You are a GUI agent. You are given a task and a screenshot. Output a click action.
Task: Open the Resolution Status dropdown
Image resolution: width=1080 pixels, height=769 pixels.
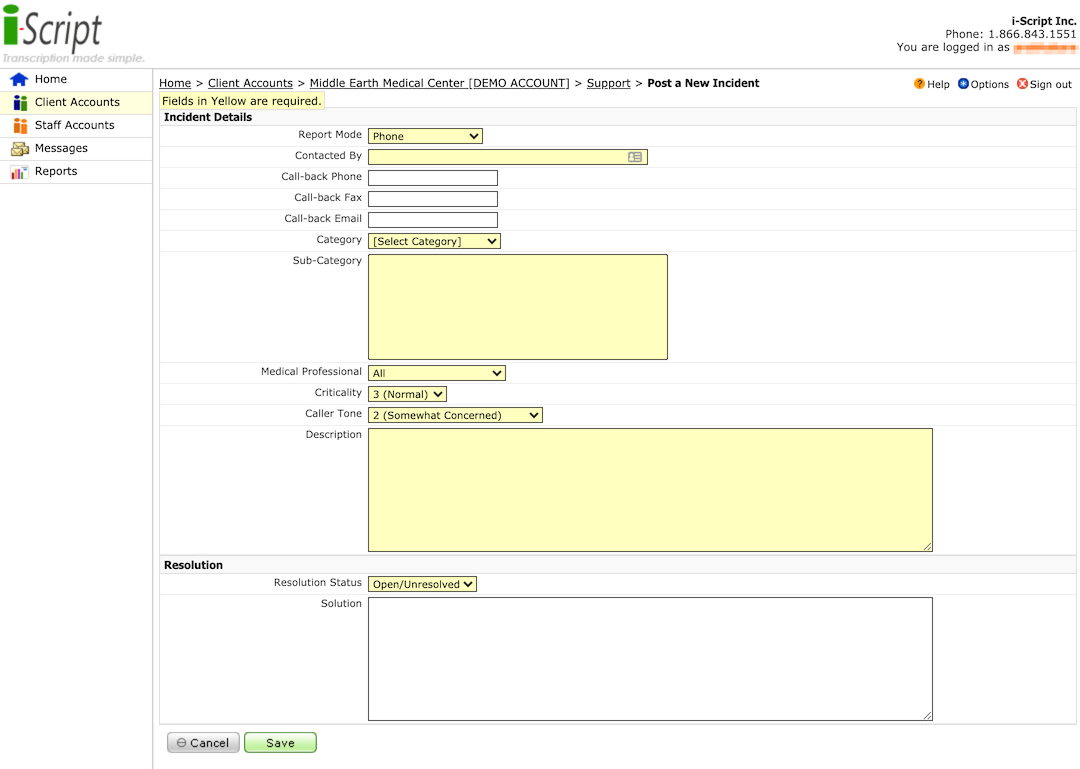(x=422, y=583)
